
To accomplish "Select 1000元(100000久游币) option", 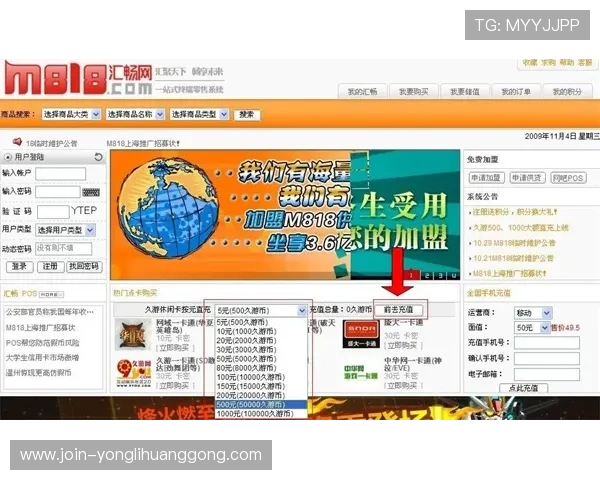I will click(261, 414).
